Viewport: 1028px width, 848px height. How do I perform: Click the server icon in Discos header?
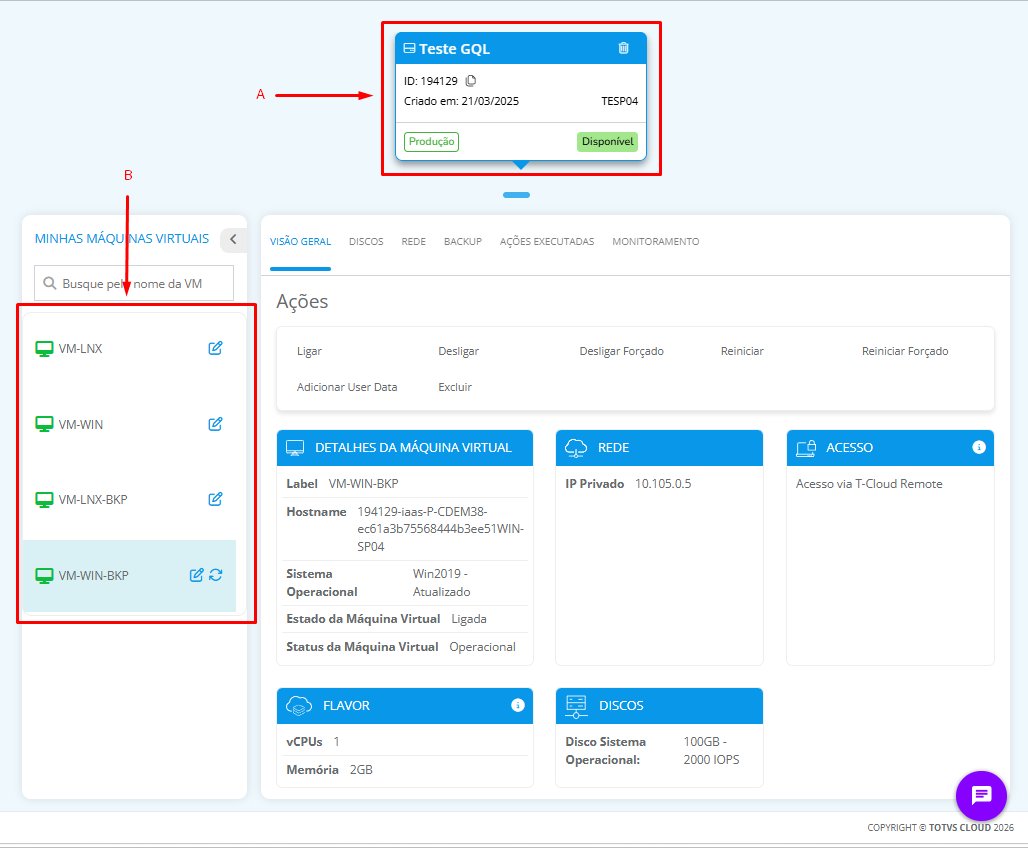576,706
